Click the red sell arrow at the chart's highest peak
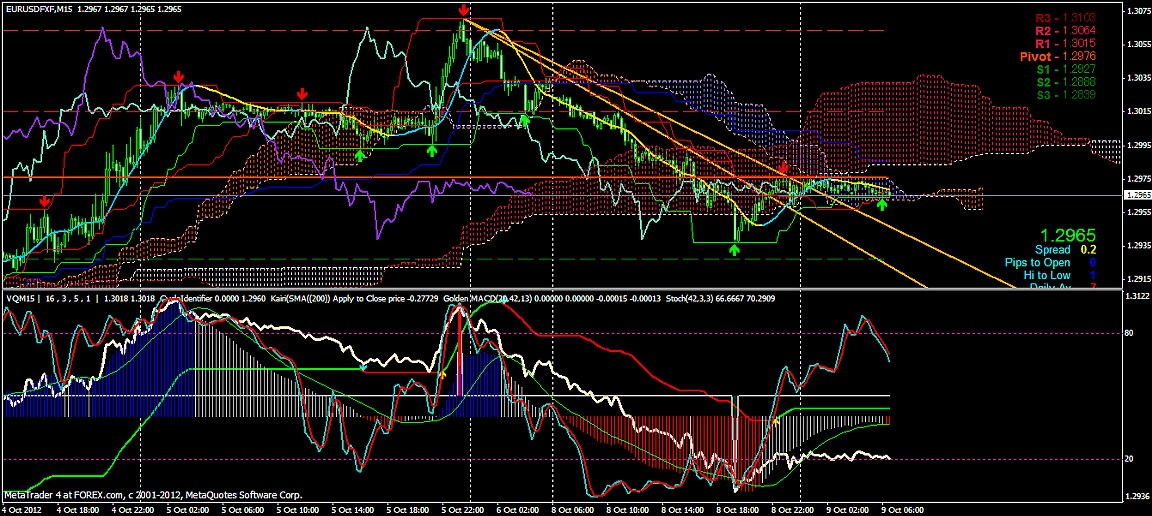The image size is (1152, 516). click(x=464, y=11)
